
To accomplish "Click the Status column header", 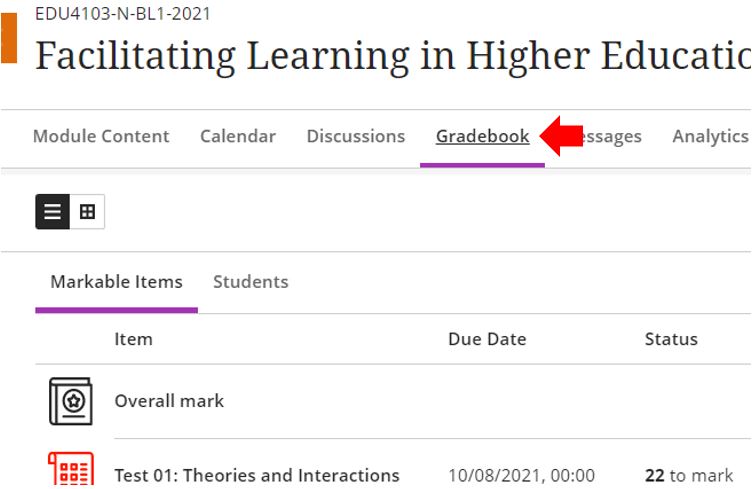I will pos(671,340).
